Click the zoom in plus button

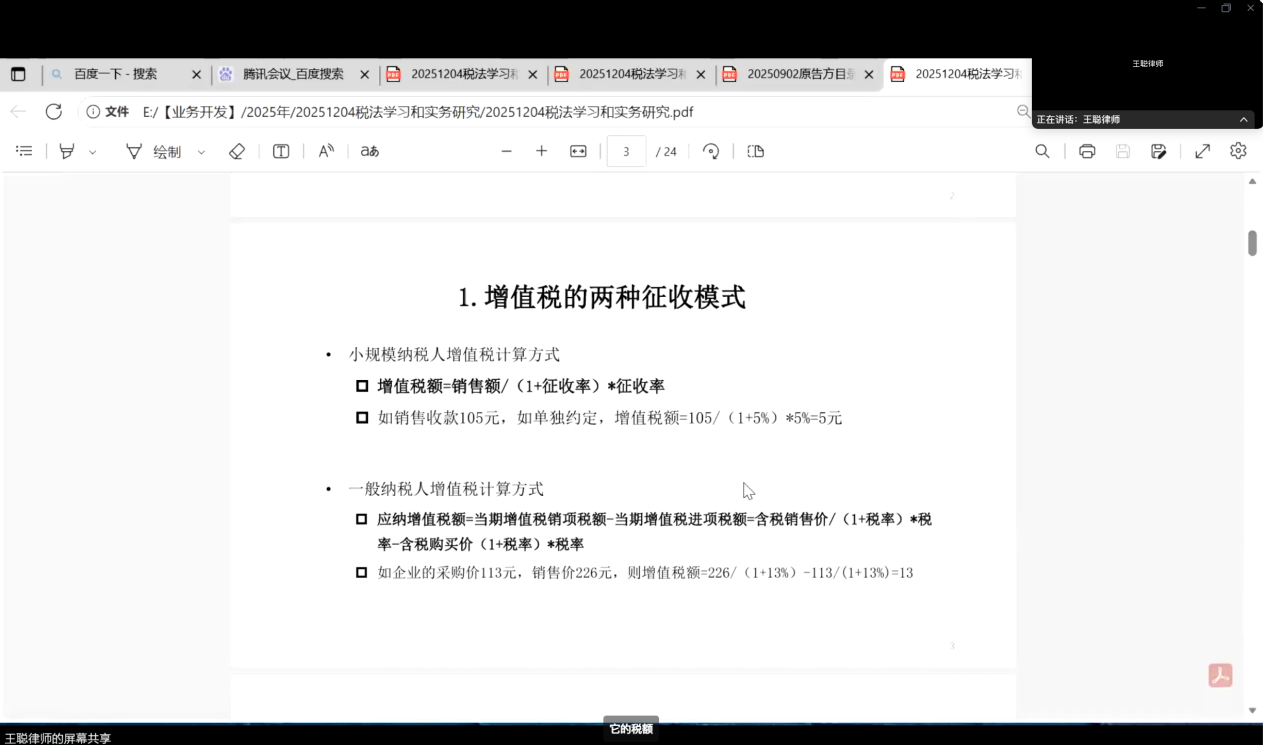542,151
